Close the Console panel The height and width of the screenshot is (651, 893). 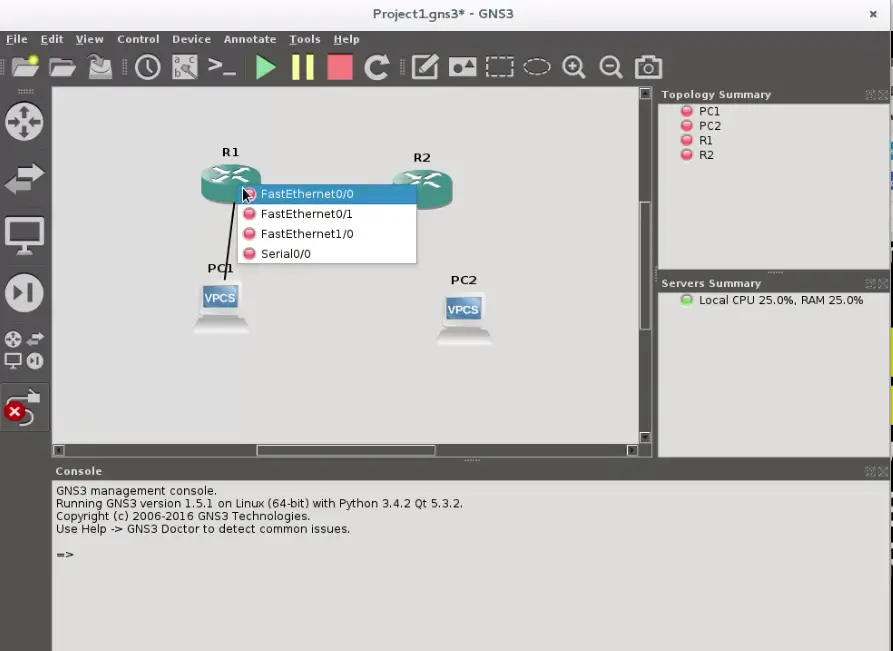pyautogui.click(x=883, y=471)
